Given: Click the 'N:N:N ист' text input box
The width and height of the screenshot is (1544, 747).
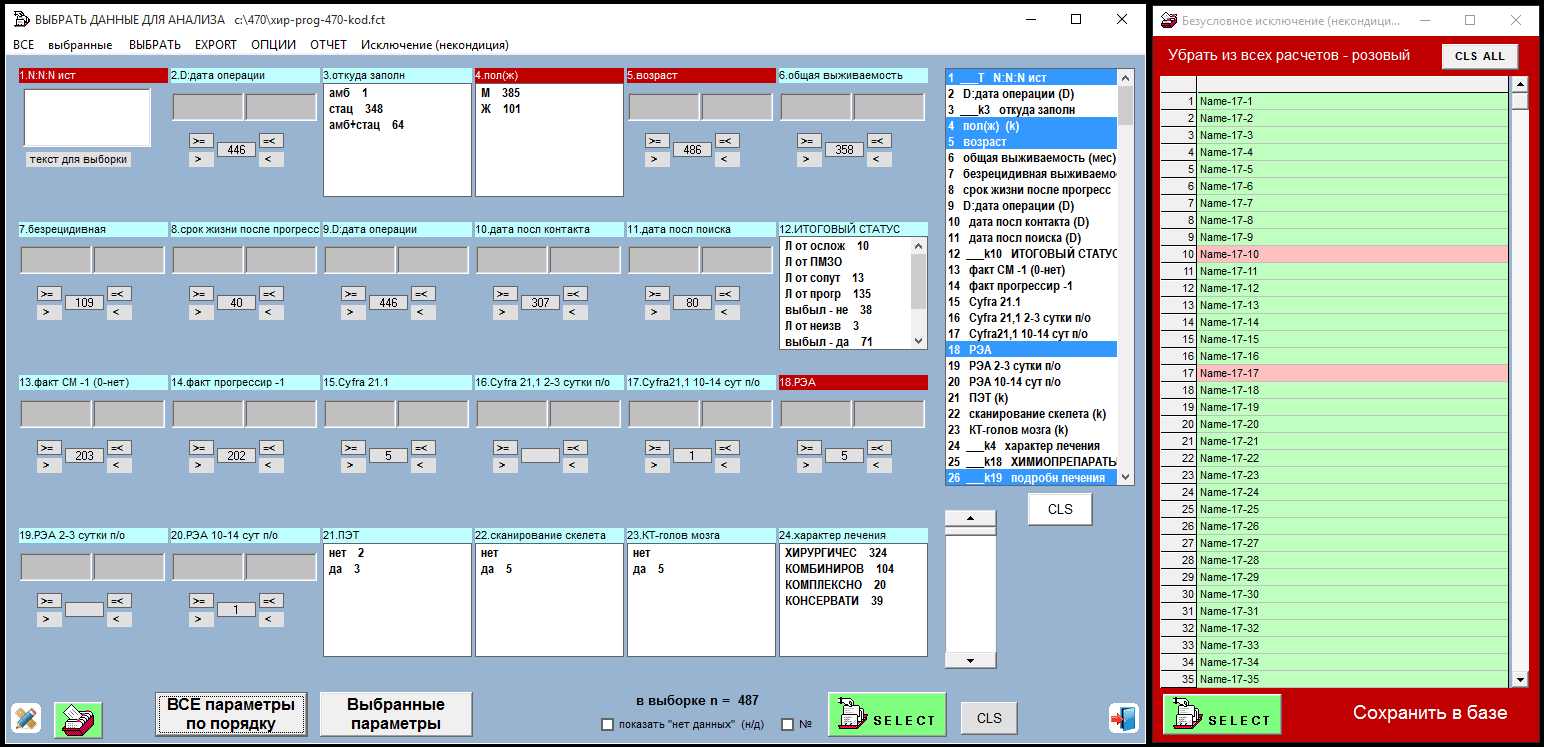Looking at the screenshot, I should pos(87,118).
